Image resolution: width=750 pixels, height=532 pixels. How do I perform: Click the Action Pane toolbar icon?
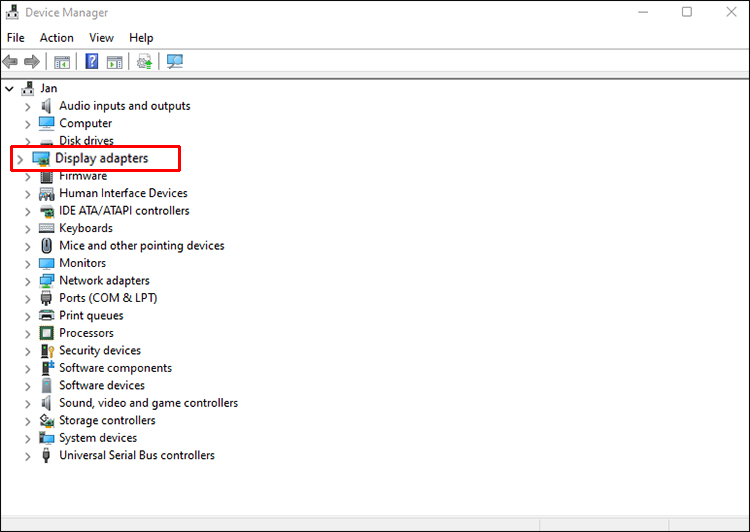tap(114, 62)
